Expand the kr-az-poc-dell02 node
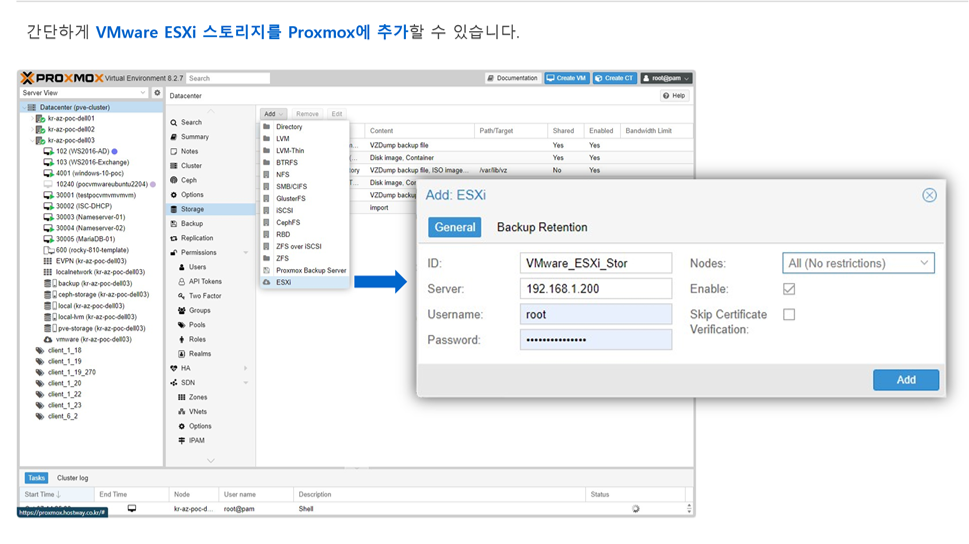The width and height of the screenshot is (969, 544). pyautogui.click(x=32, y=129)
